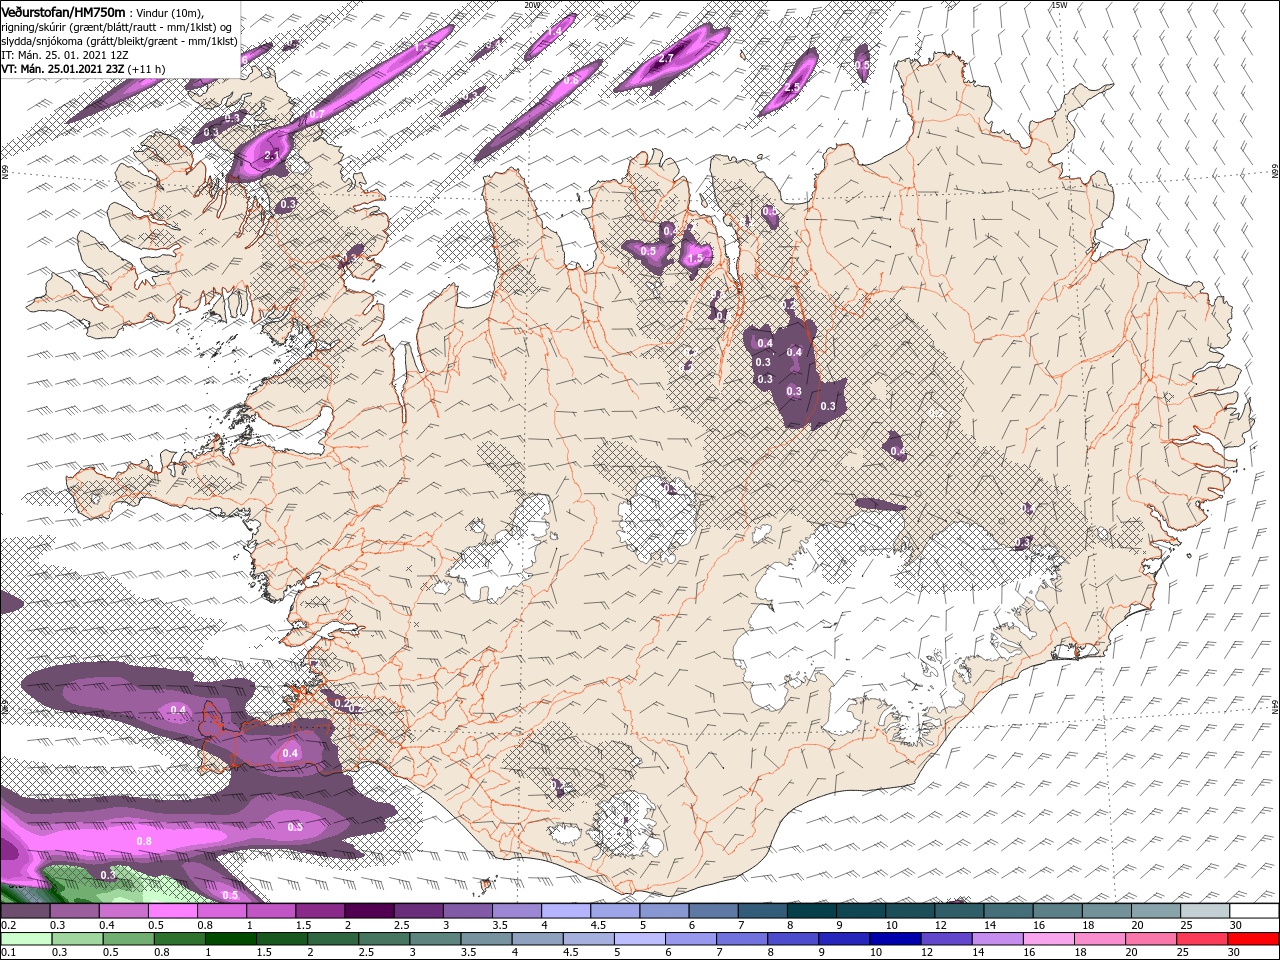Image resolution: width=1280 pixels, height=960 pixels.
Task: Click the 'VT: Mán. 25.01.2021 23Z' valid time line
Action: point(63,69)
